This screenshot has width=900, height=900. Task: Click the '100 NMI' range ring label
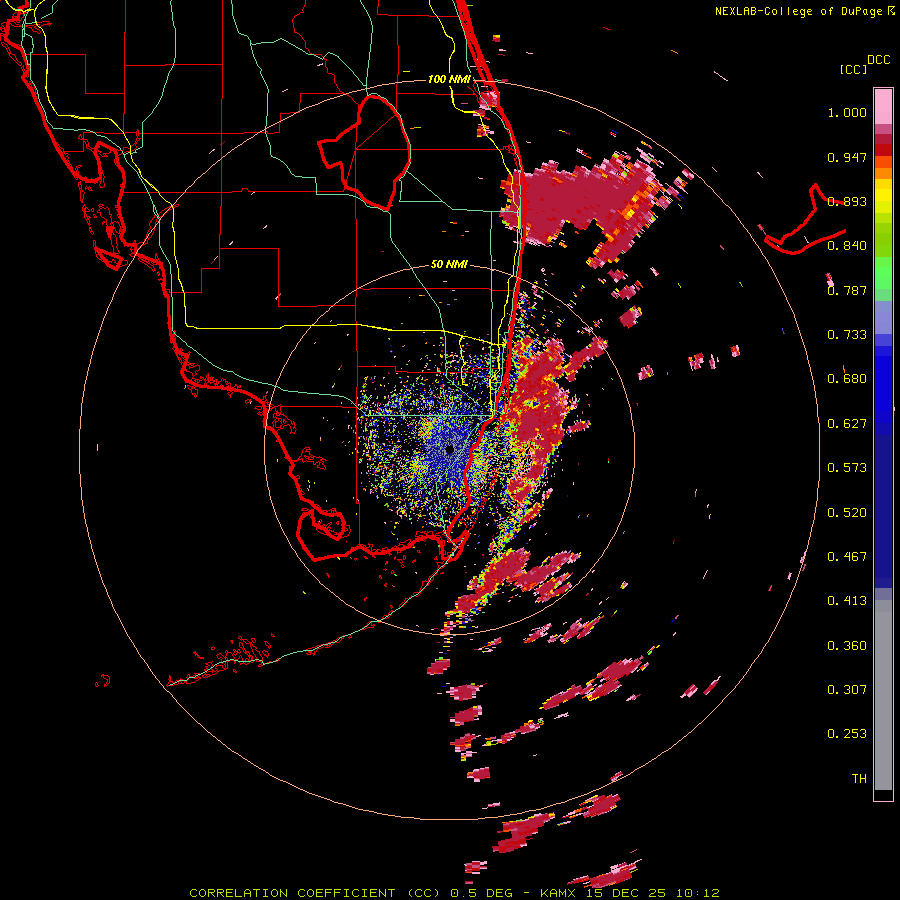coord(449,79)
